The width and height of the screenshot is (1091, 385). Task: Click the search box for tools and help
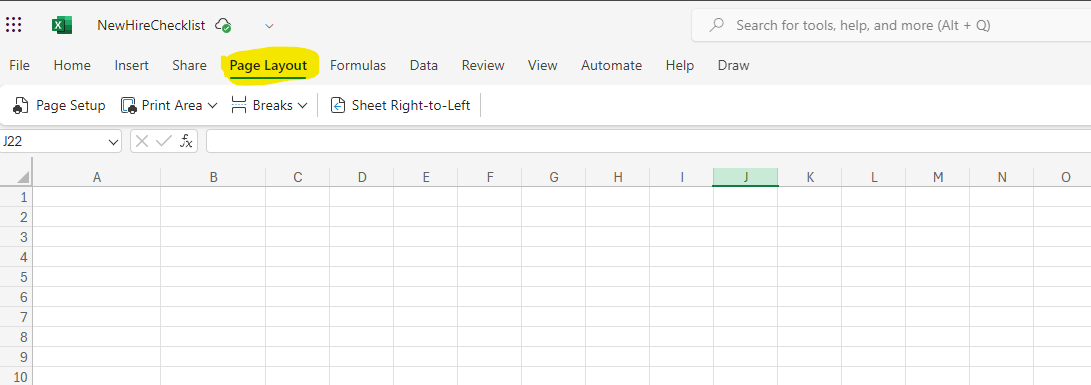pos(891,25)
